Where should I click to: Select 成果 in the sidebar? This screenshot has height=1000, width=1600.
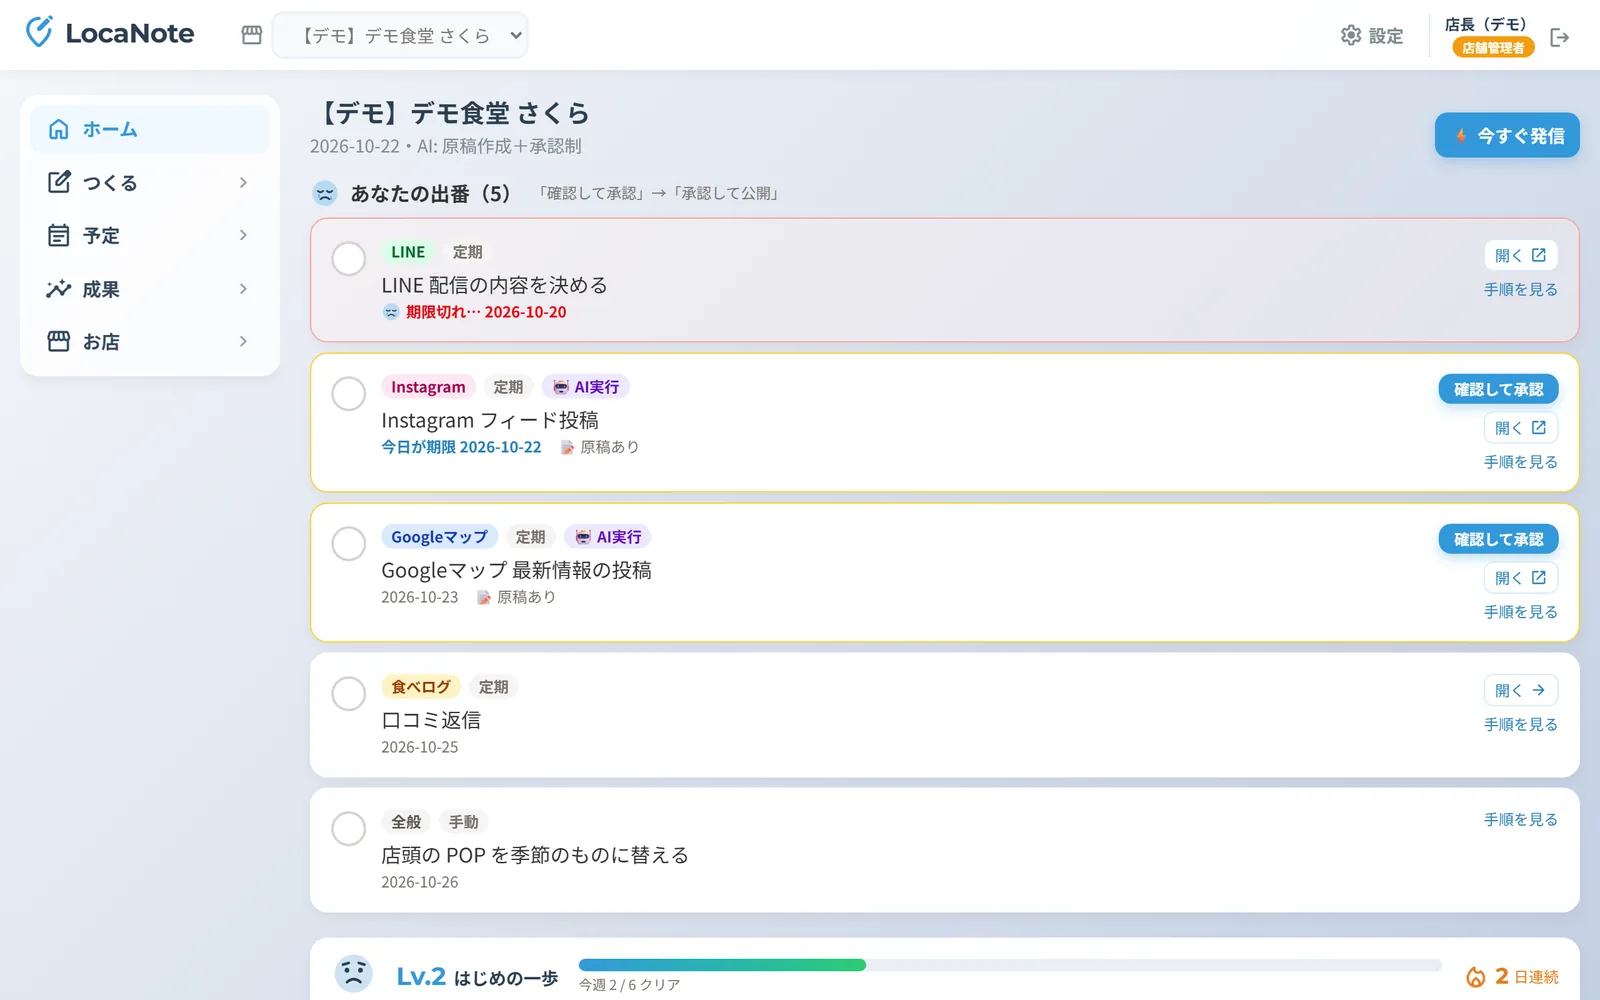pos(150,288)
